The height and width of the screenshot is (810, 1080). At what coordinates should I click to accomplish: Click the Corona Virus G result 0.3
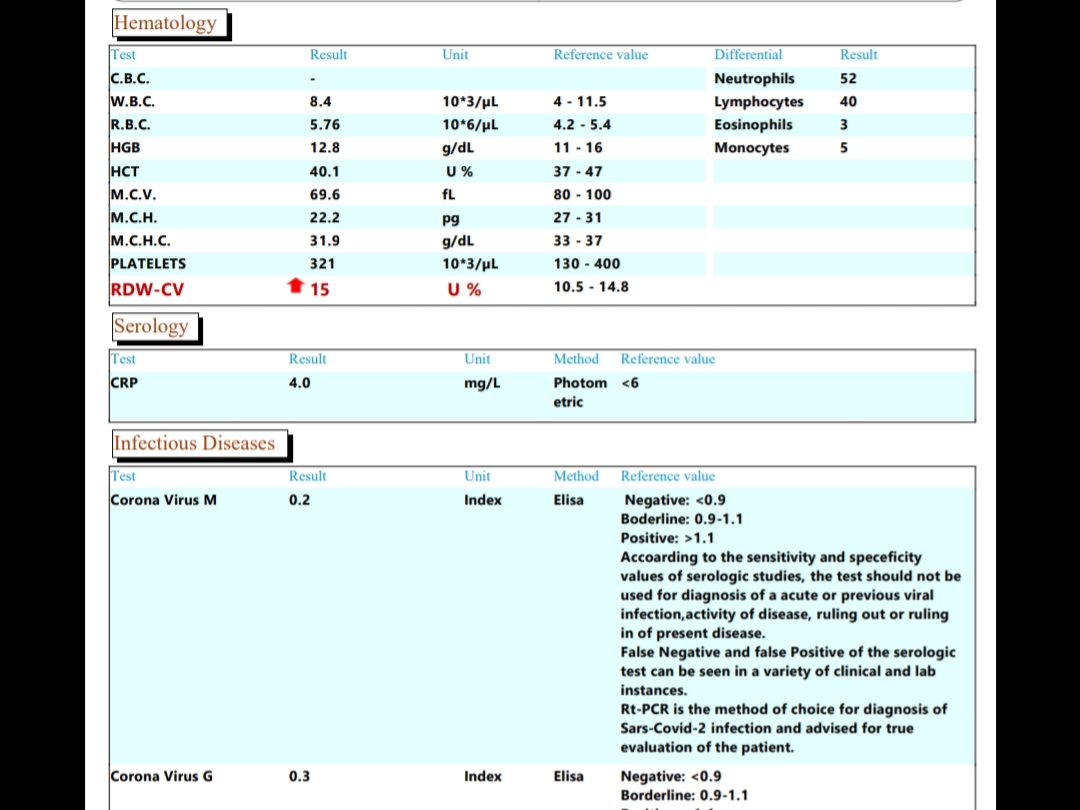click(x=299, y=776)
